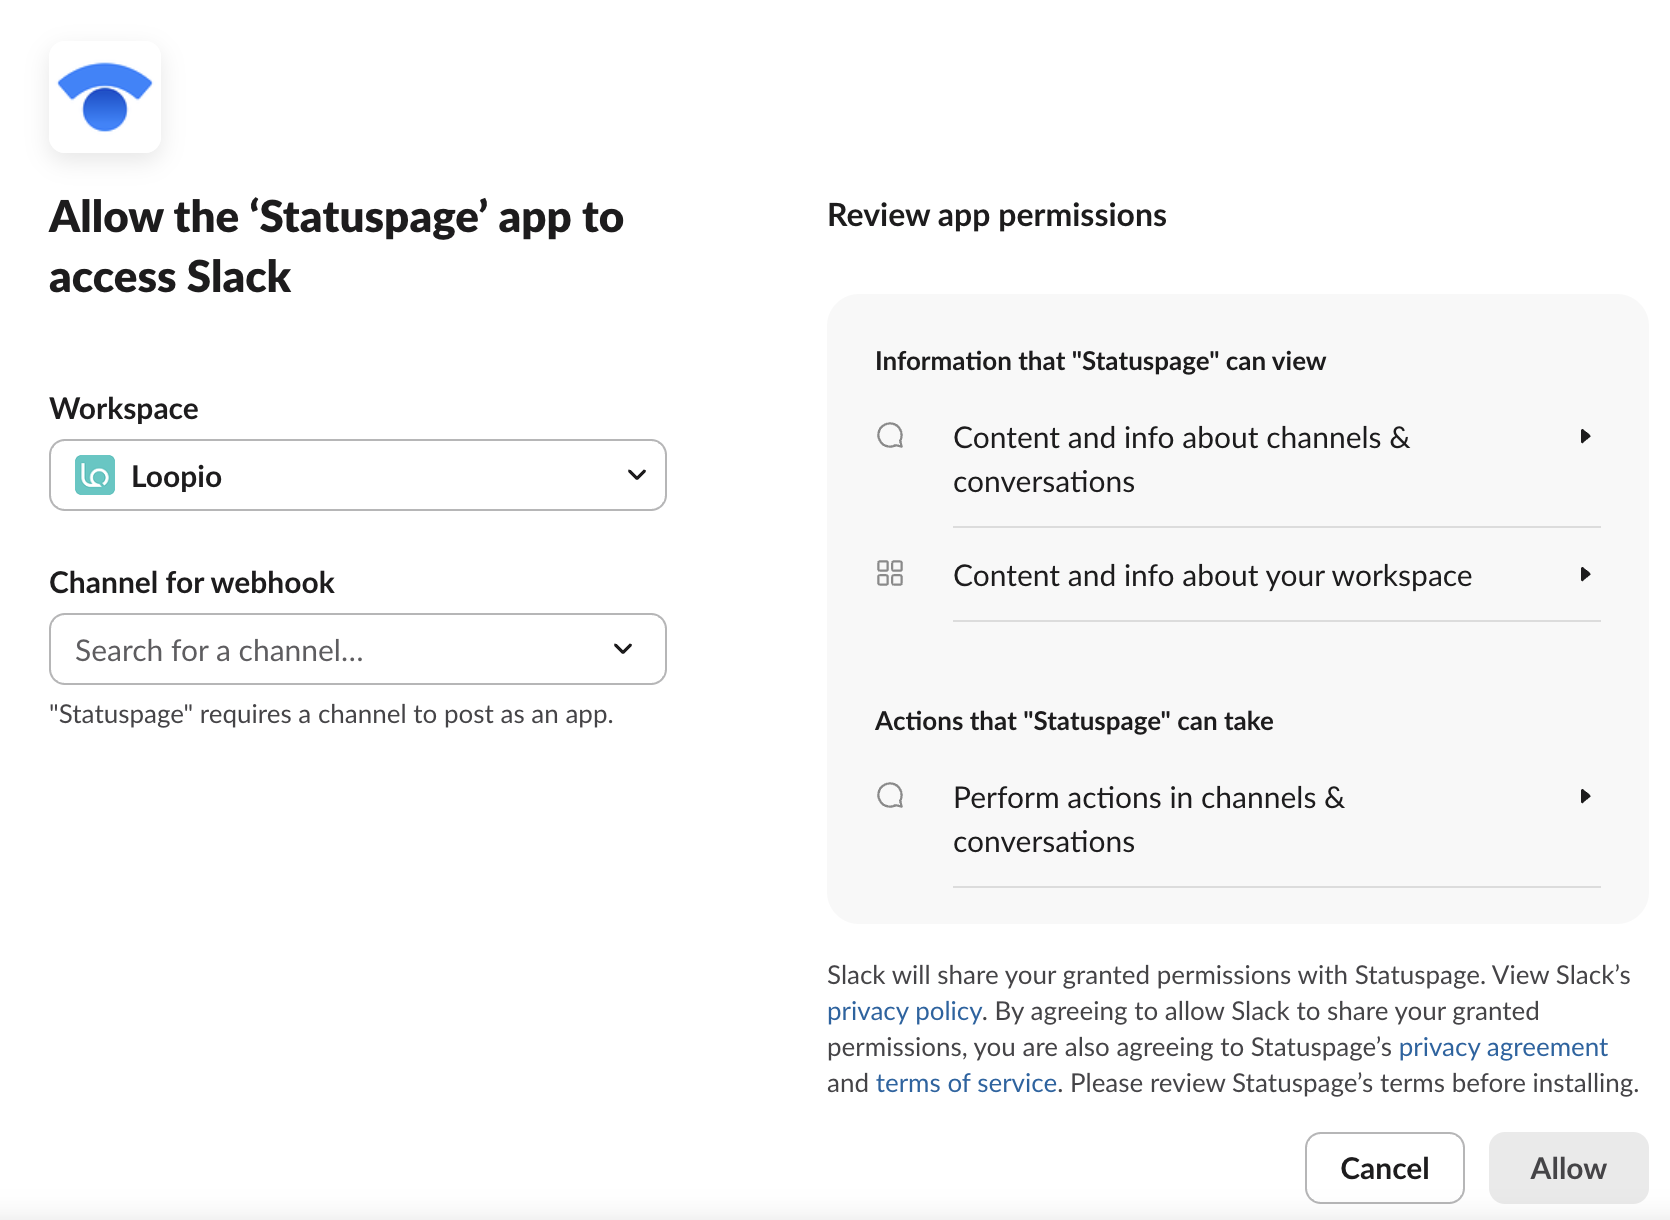Click the Cancel button
This screenshot has width=1670, height=1220.
[x=1385, y=1168]
